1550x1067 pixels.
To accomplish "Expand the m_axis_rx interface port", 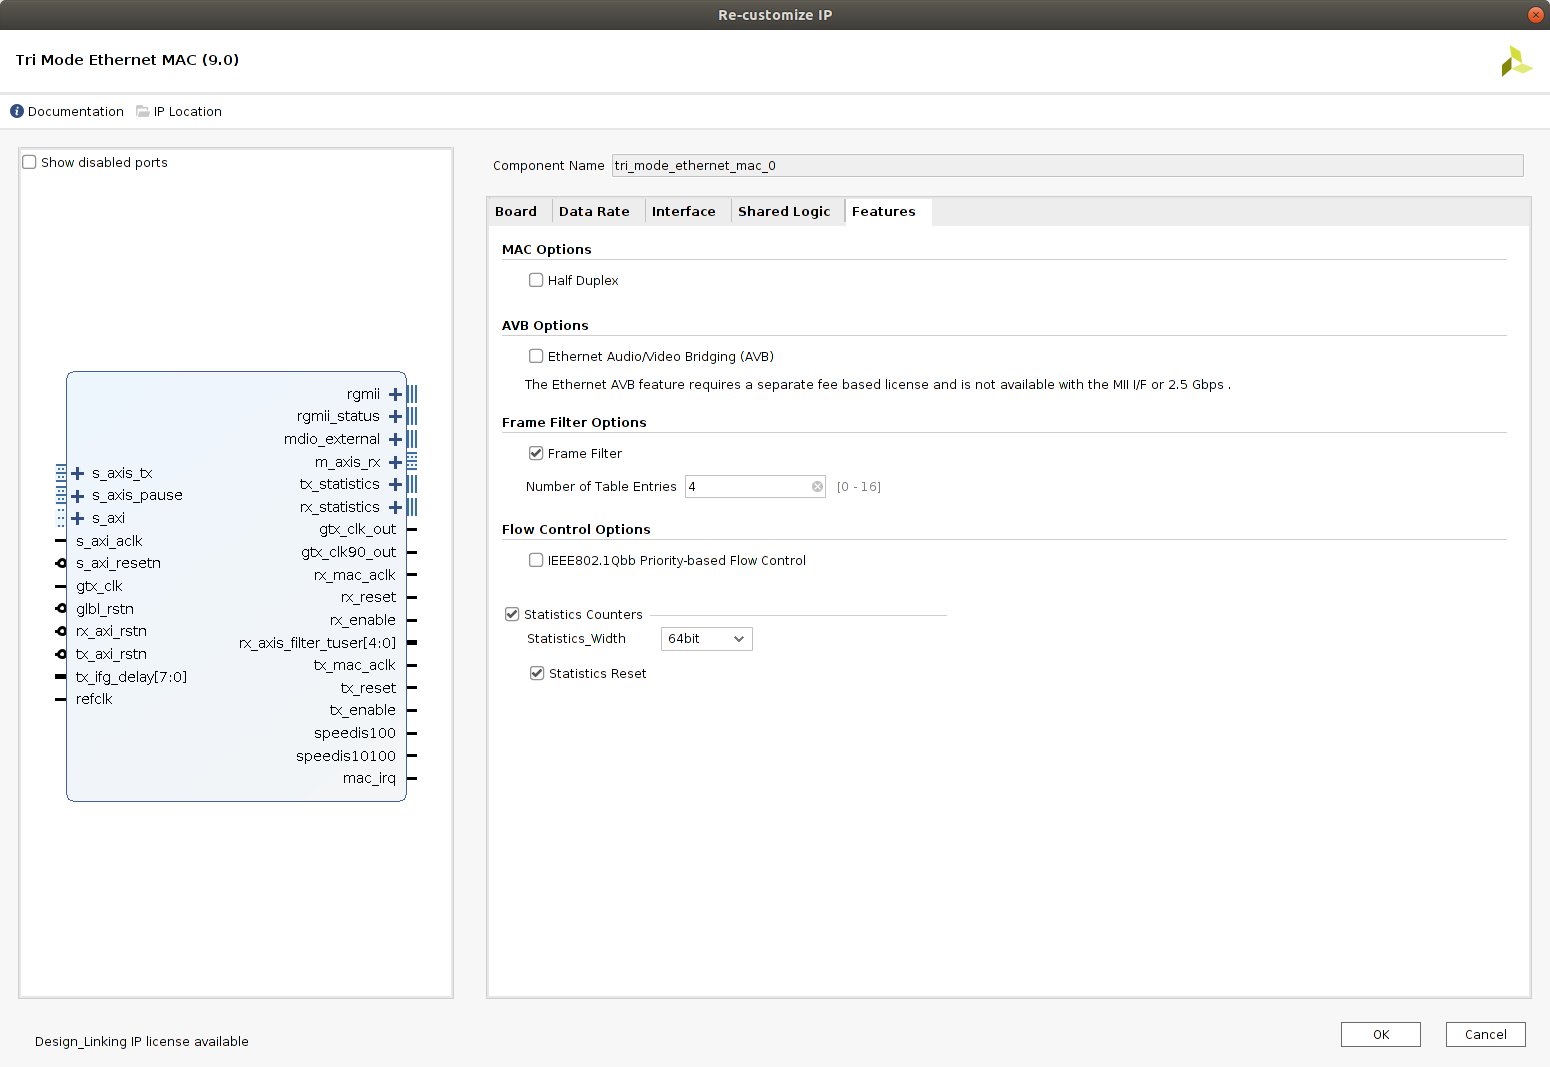I will click(395, 462).
